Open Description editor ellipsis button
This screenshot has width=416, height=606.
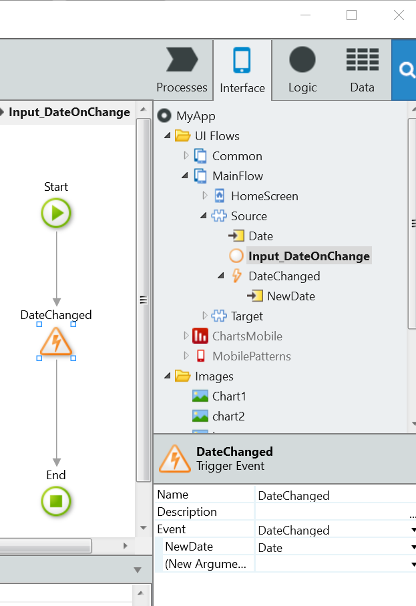coord(413,513)
